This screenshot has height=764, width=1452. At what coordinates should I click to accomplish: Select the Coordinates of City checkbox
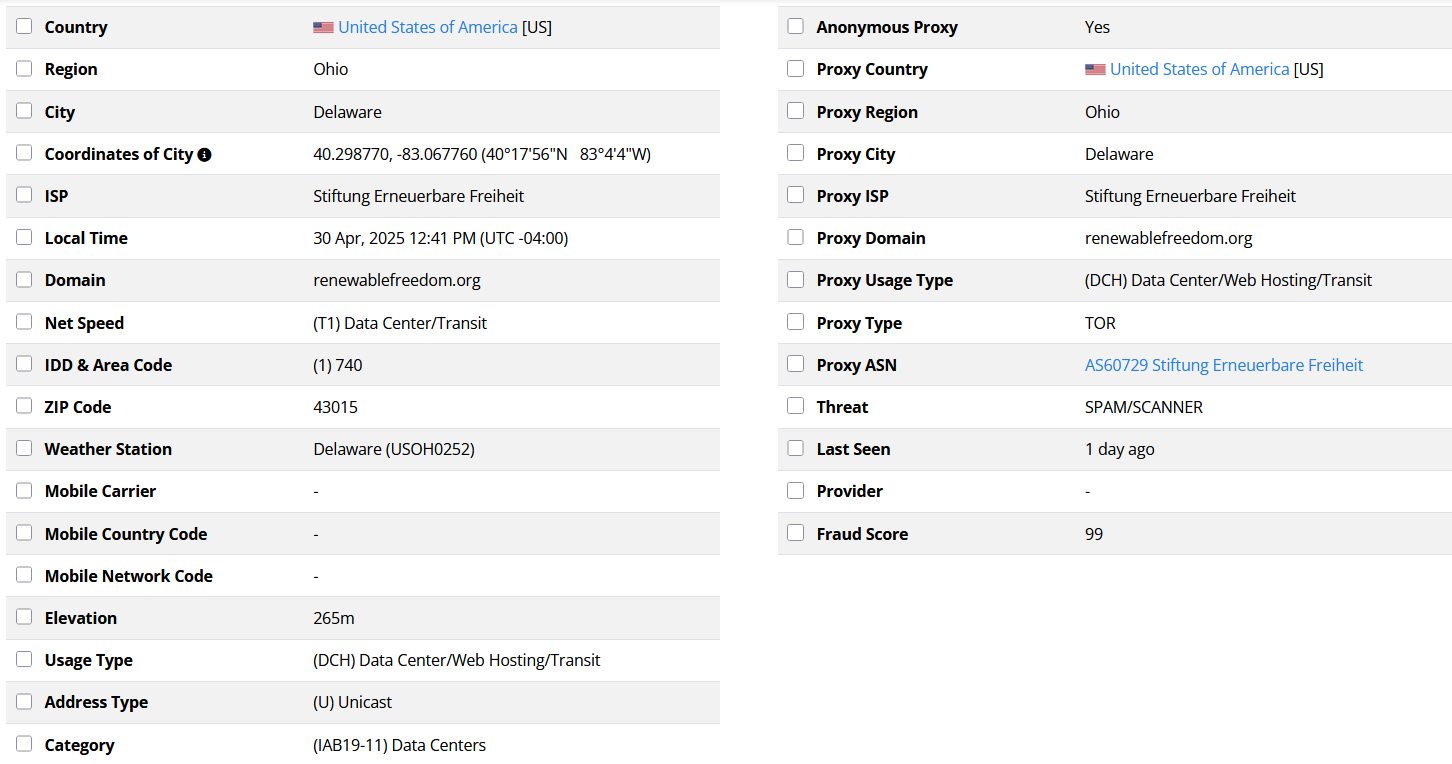click(24, 153)
